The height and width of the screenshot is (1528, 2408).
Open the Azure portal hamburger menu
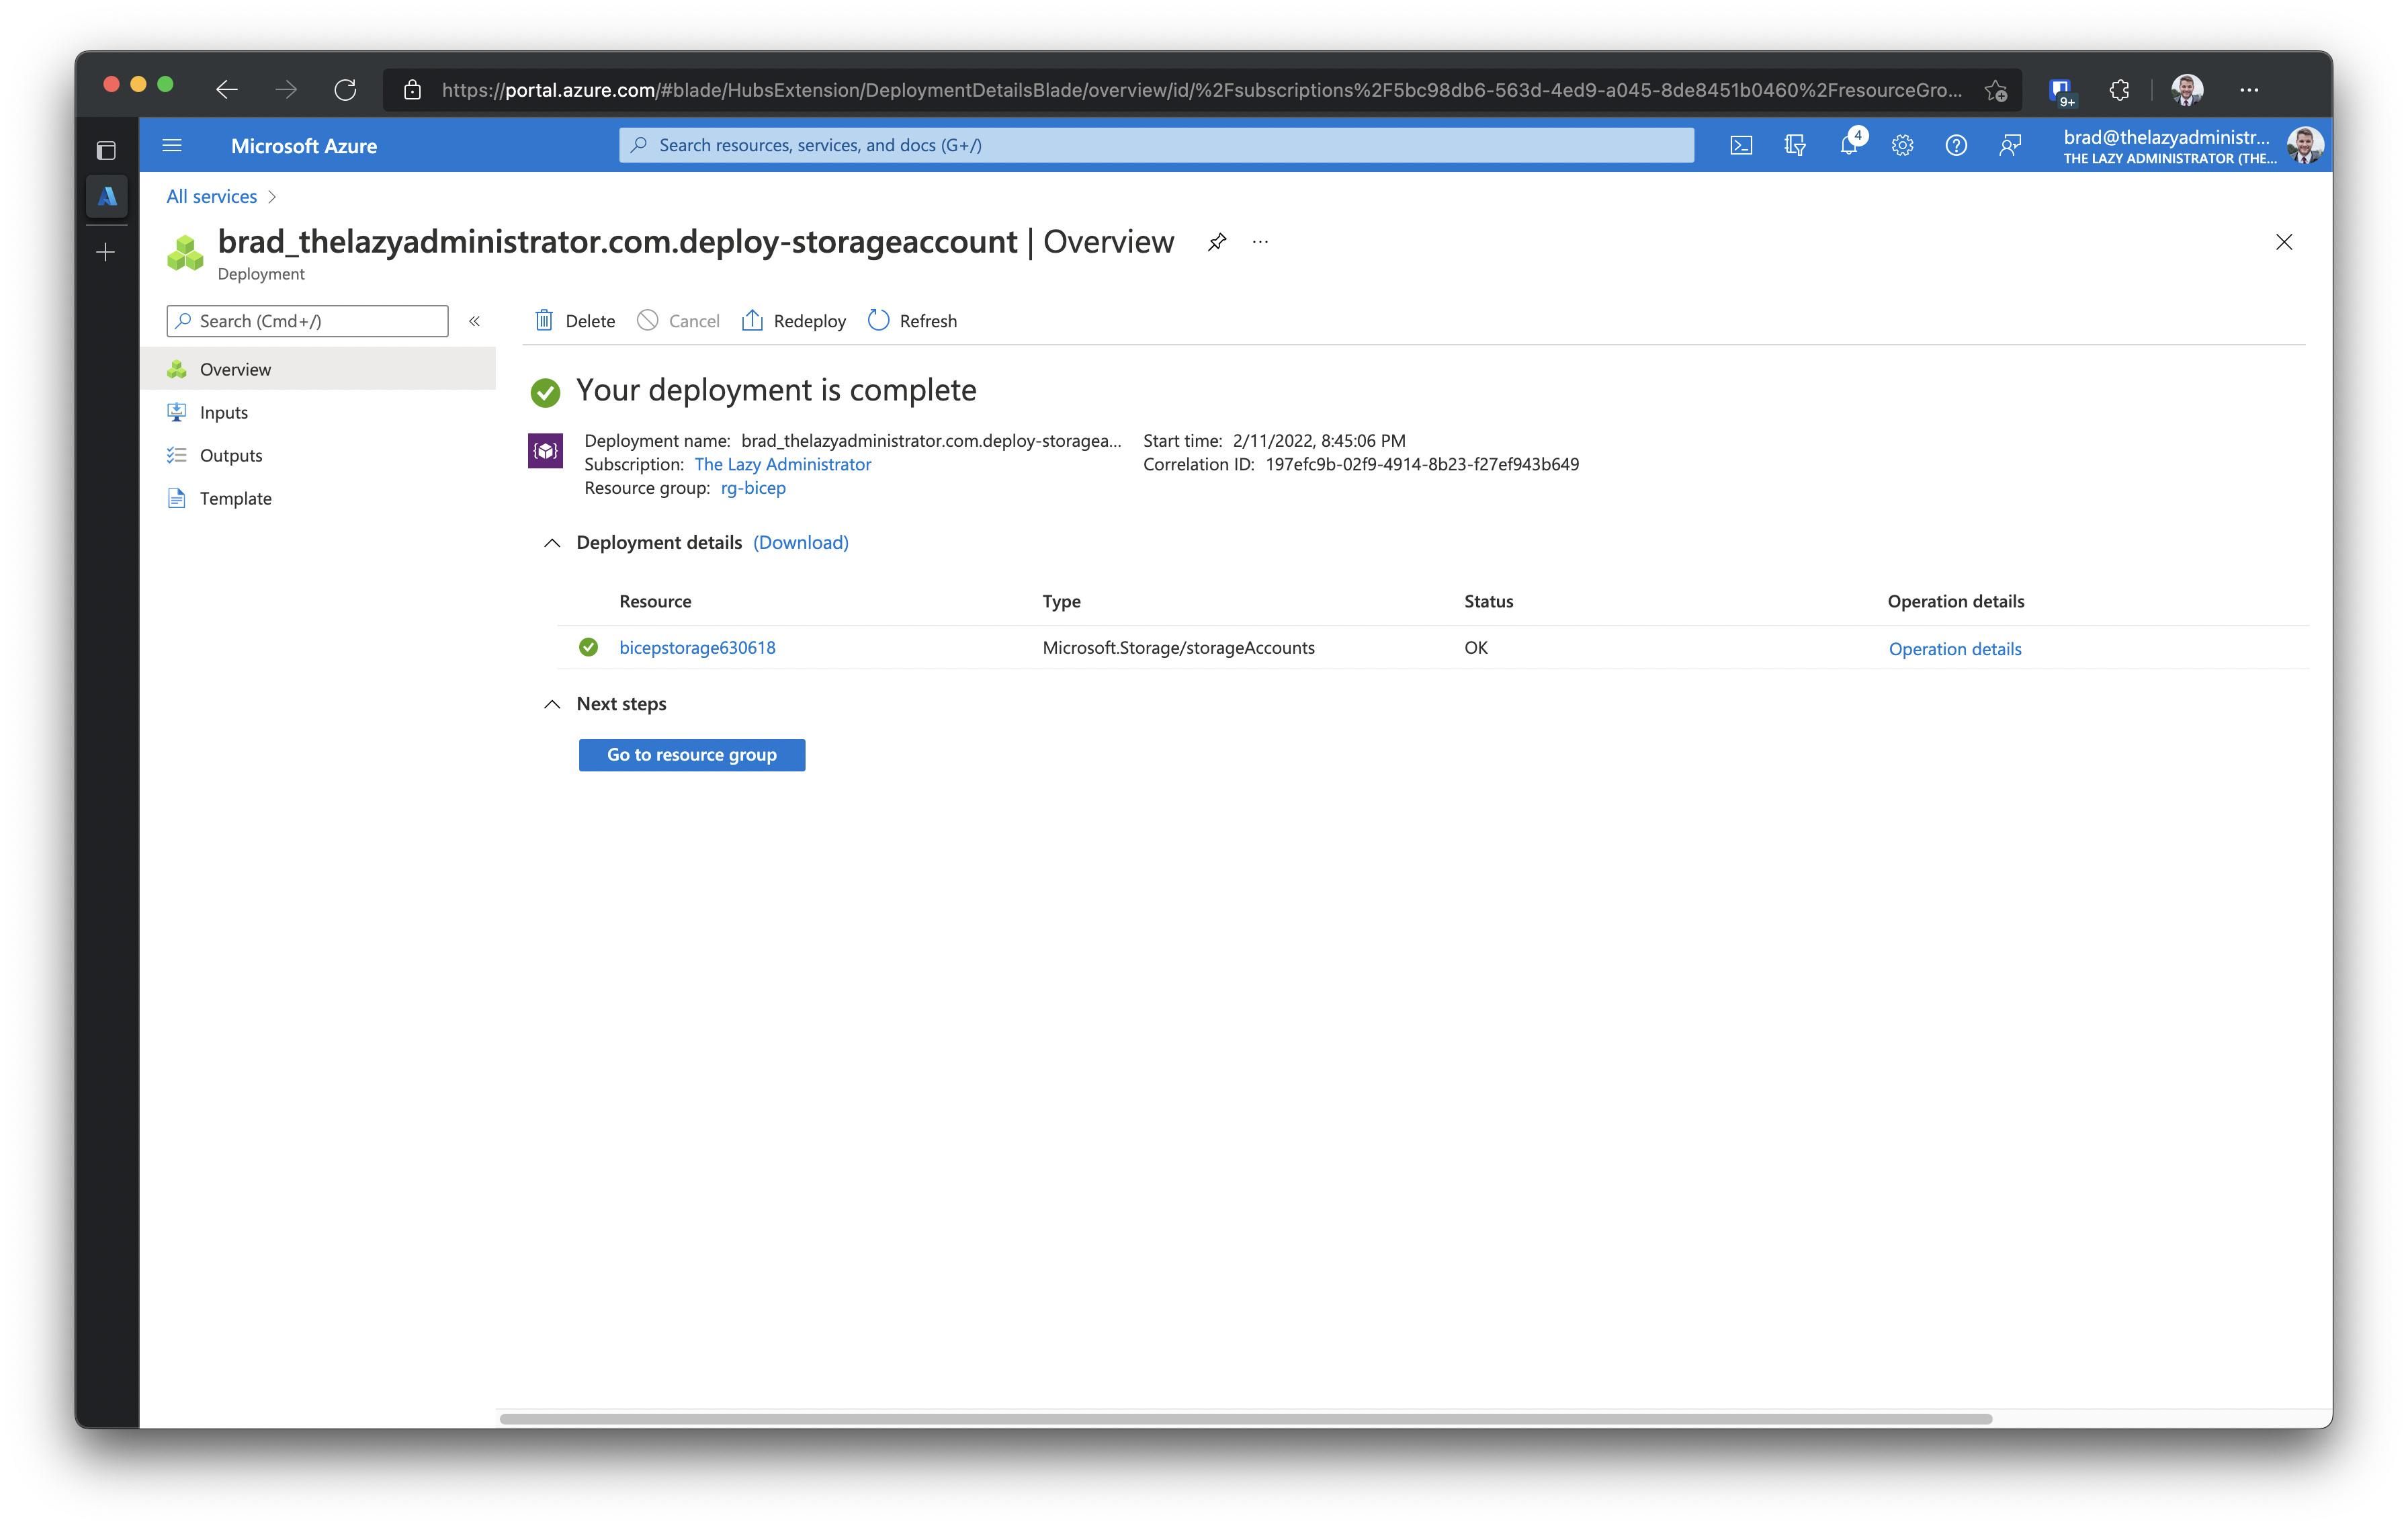pyautogui.click(x=172, y=146)
